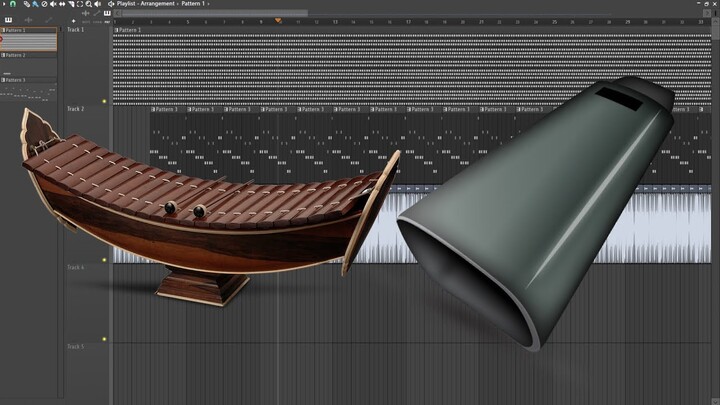Select the Track 4 header label

pyautogui.click(x=75, y=267)
